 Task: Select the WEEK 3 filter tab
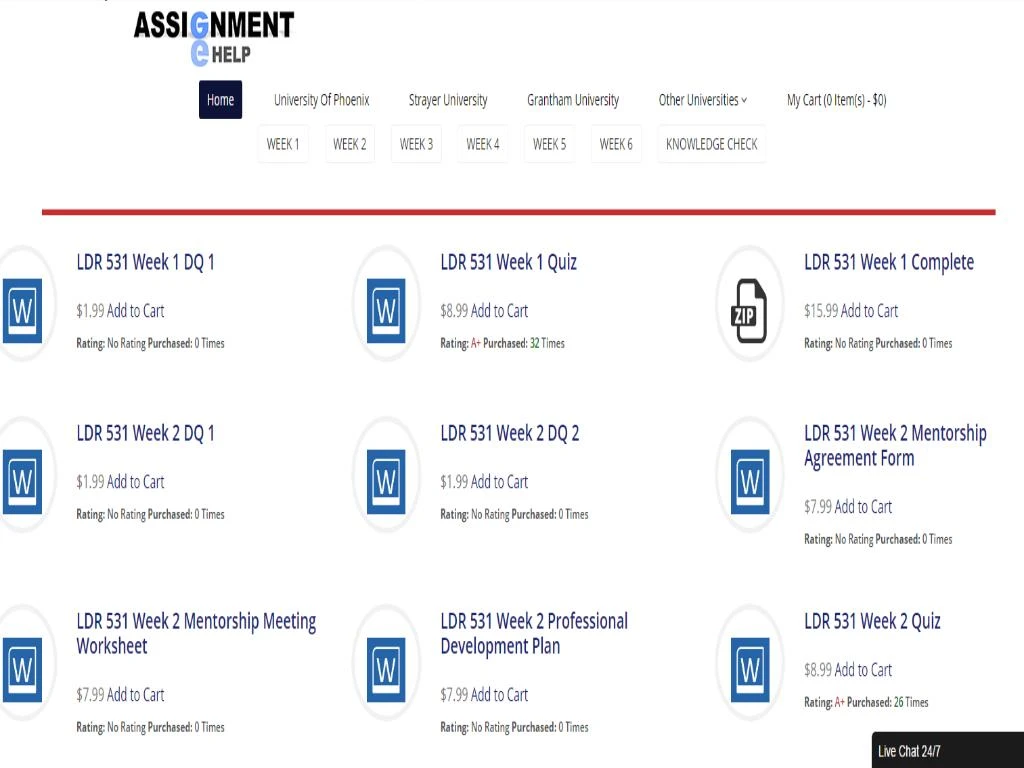pos(416,144)
